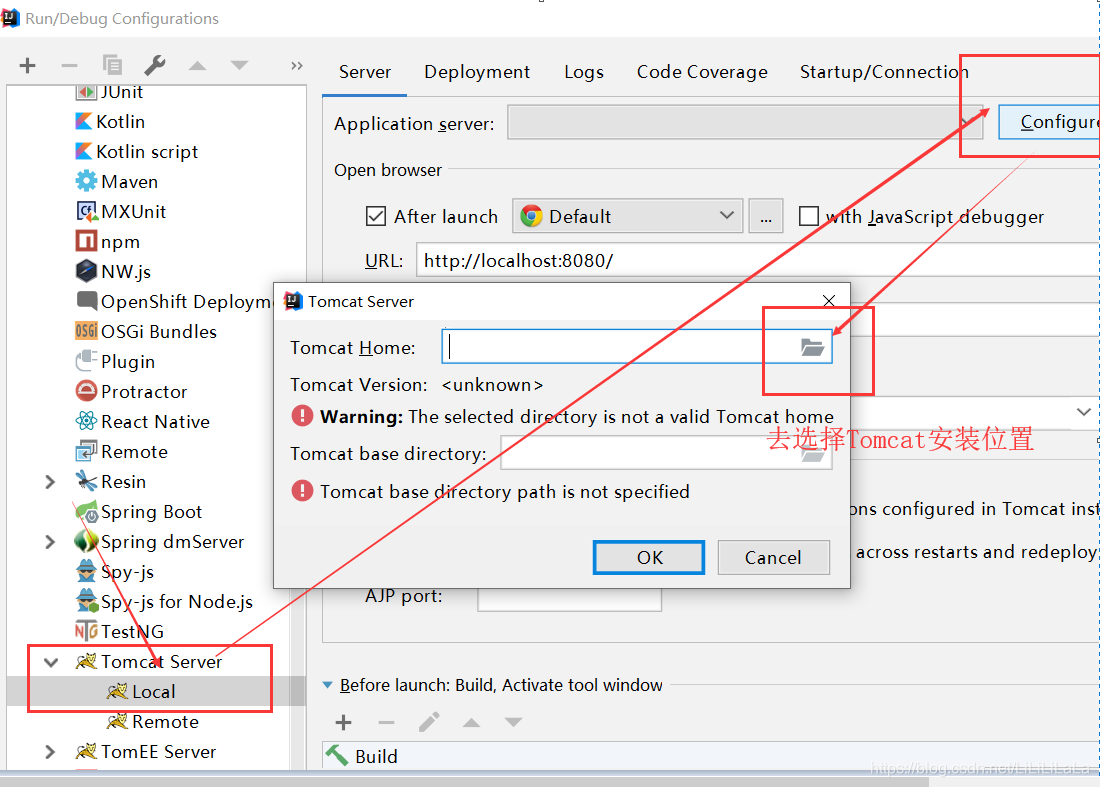Select Kotlin script configuration type
The image size is (1100, 787).
point(136,152)
